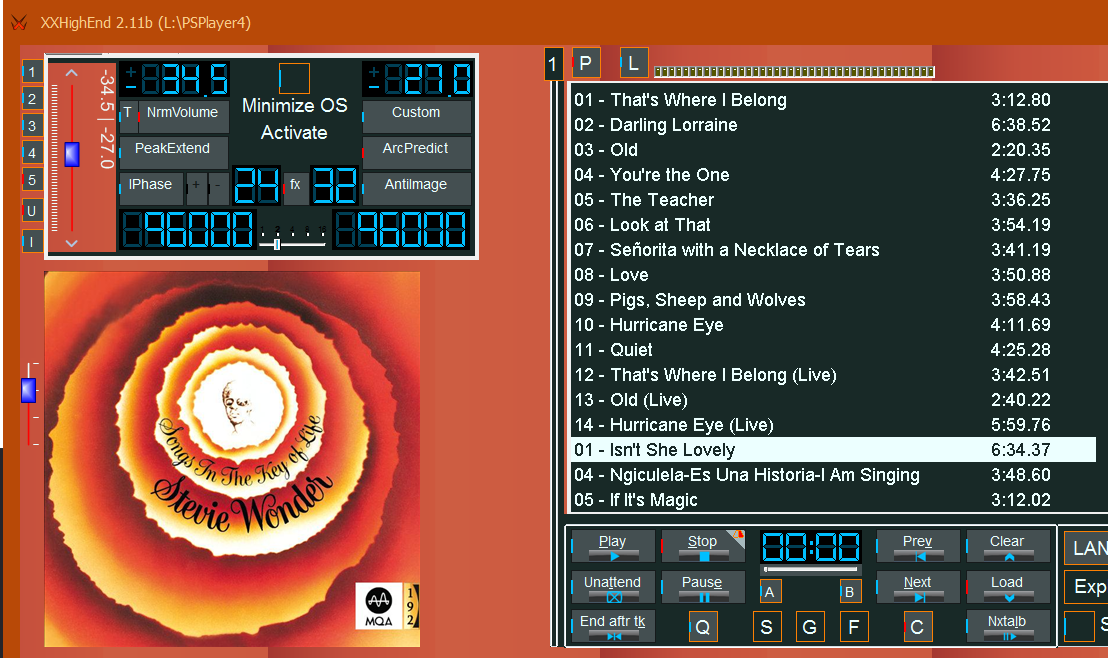Viewport: 1108px width, 658px height.
Task: Pause the current track
Action: 702,587
